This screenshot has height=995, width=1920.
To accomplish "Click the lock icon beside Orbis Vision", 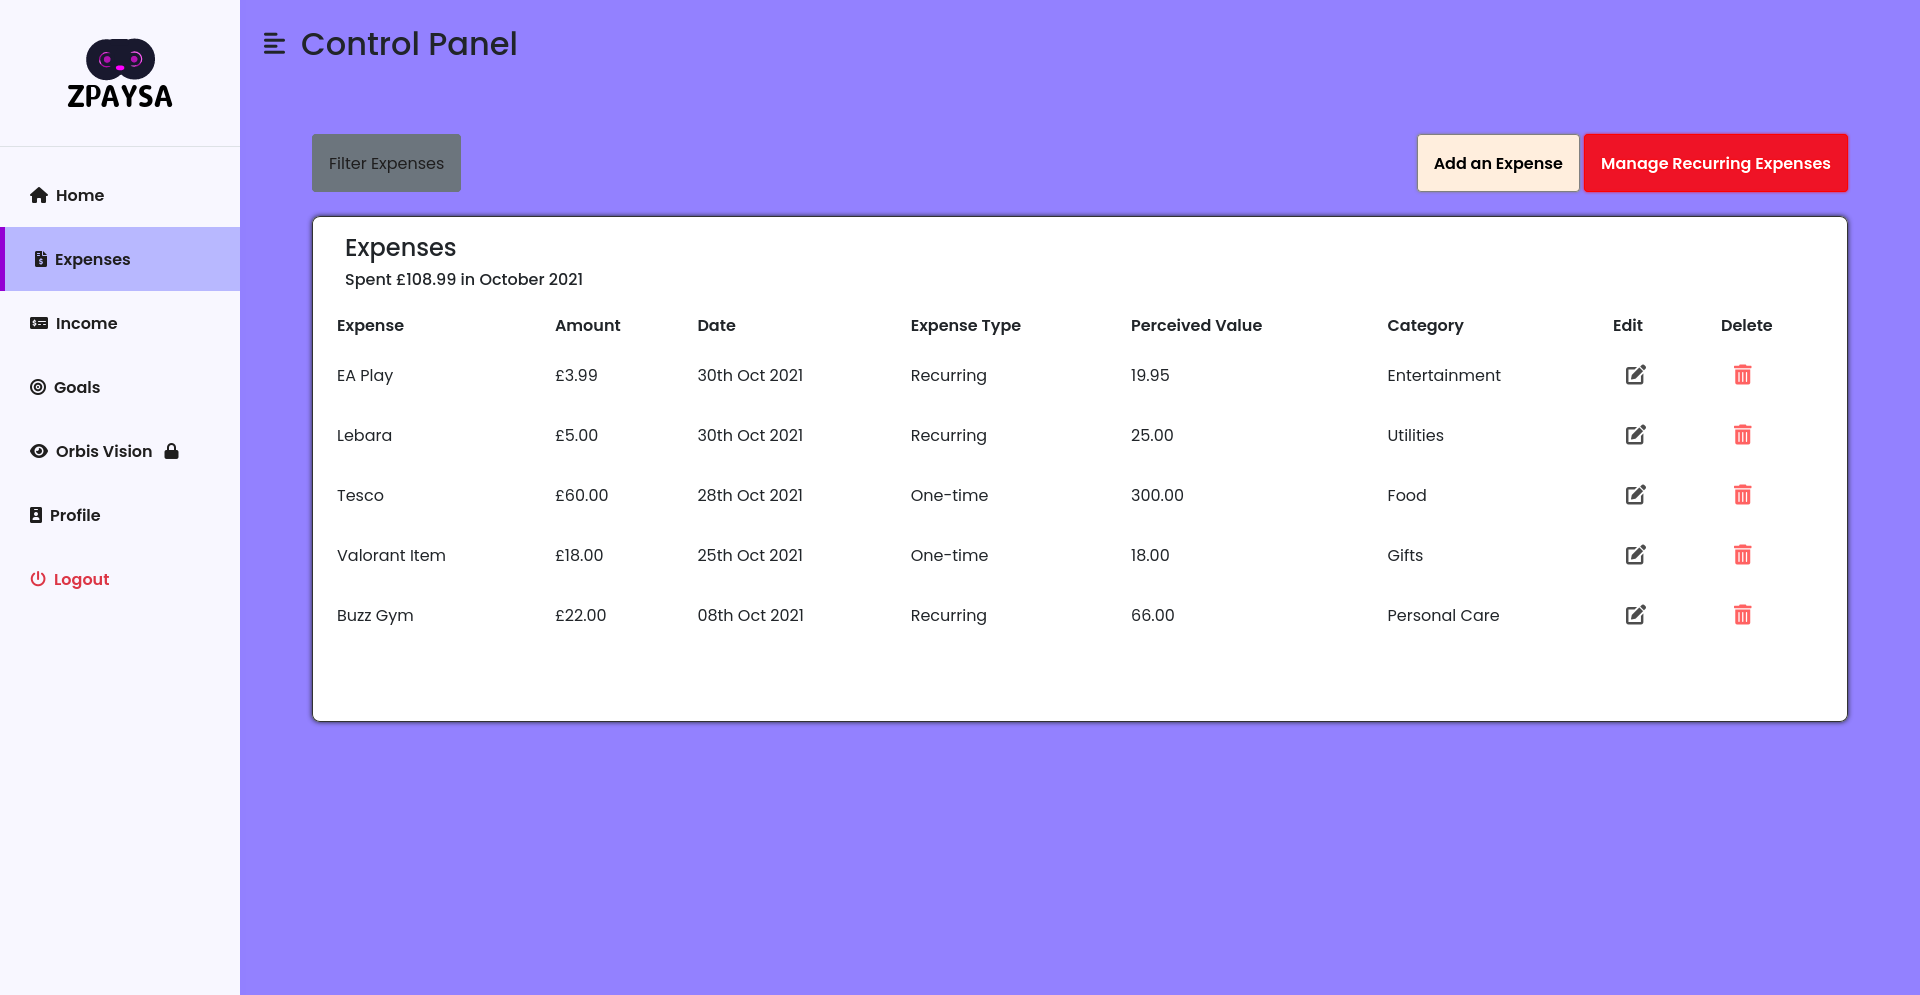I will pyautogui.click(x=171, y=451).
